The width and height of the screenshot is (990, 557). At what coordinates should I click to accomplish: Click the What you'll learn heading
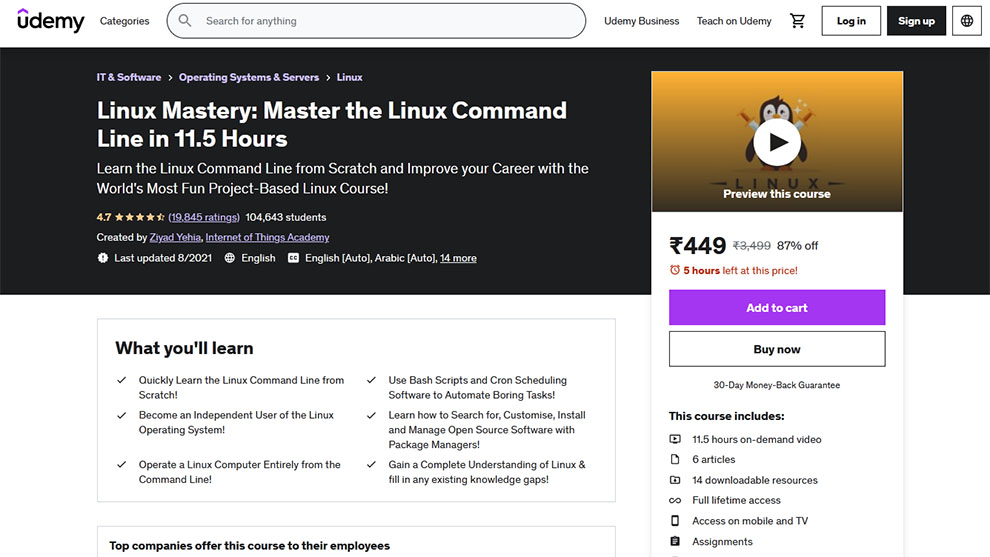coord(184,348)
